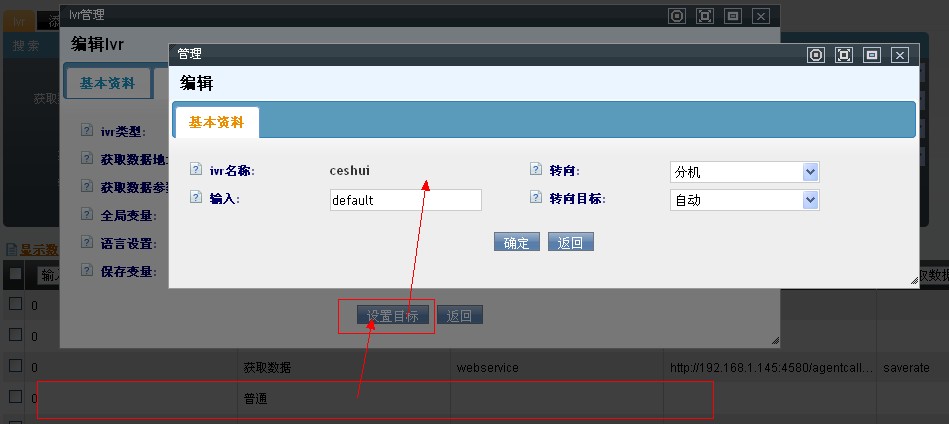Click help icon next to 全局变量
Image resolution: width=949 pixels, height=424 pixels.
87,215
